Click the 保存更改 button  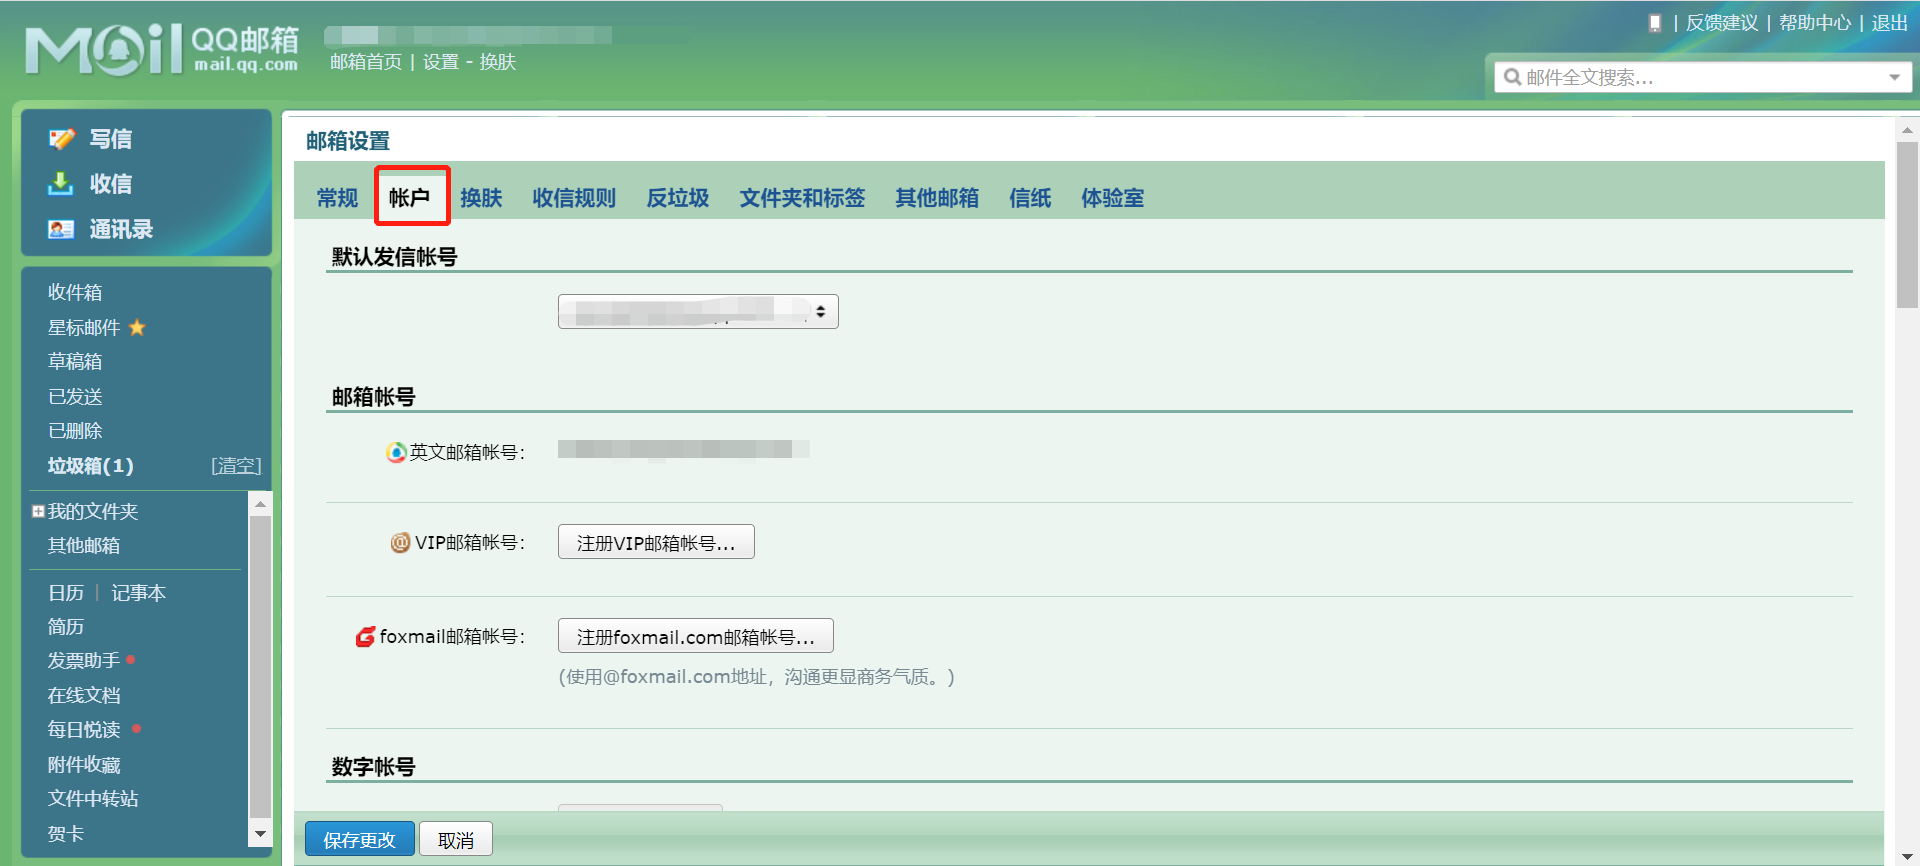click(x=359, y=840)
